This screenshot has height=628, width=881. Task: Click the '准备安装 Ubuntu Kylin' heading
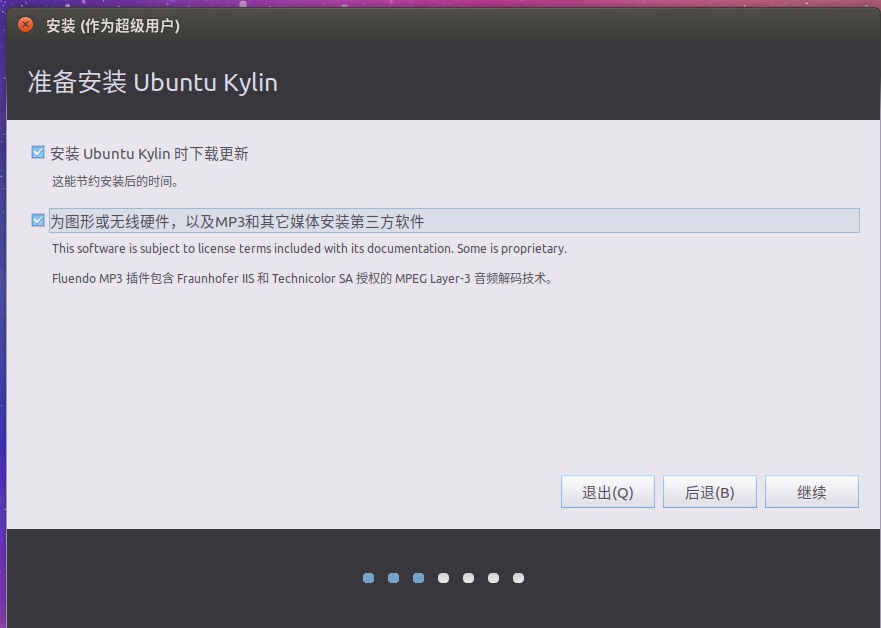point(153,82)
